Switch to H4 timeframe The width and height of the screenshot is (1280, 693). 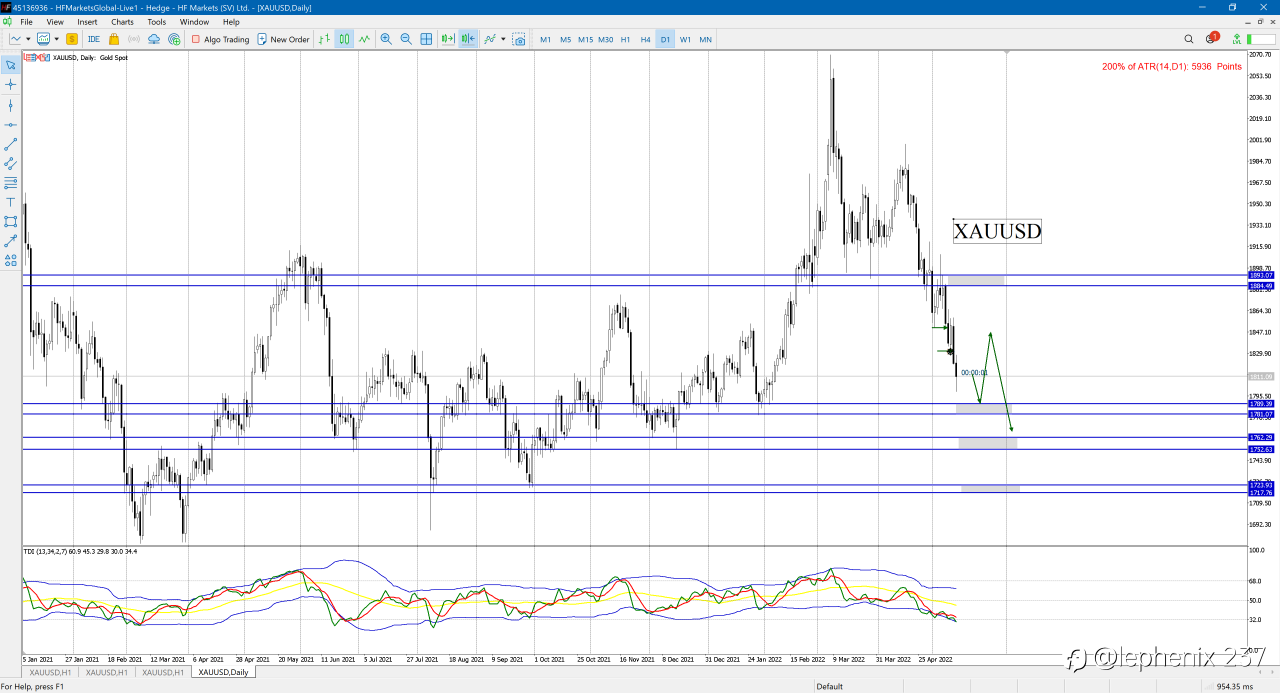coord(645,39)
